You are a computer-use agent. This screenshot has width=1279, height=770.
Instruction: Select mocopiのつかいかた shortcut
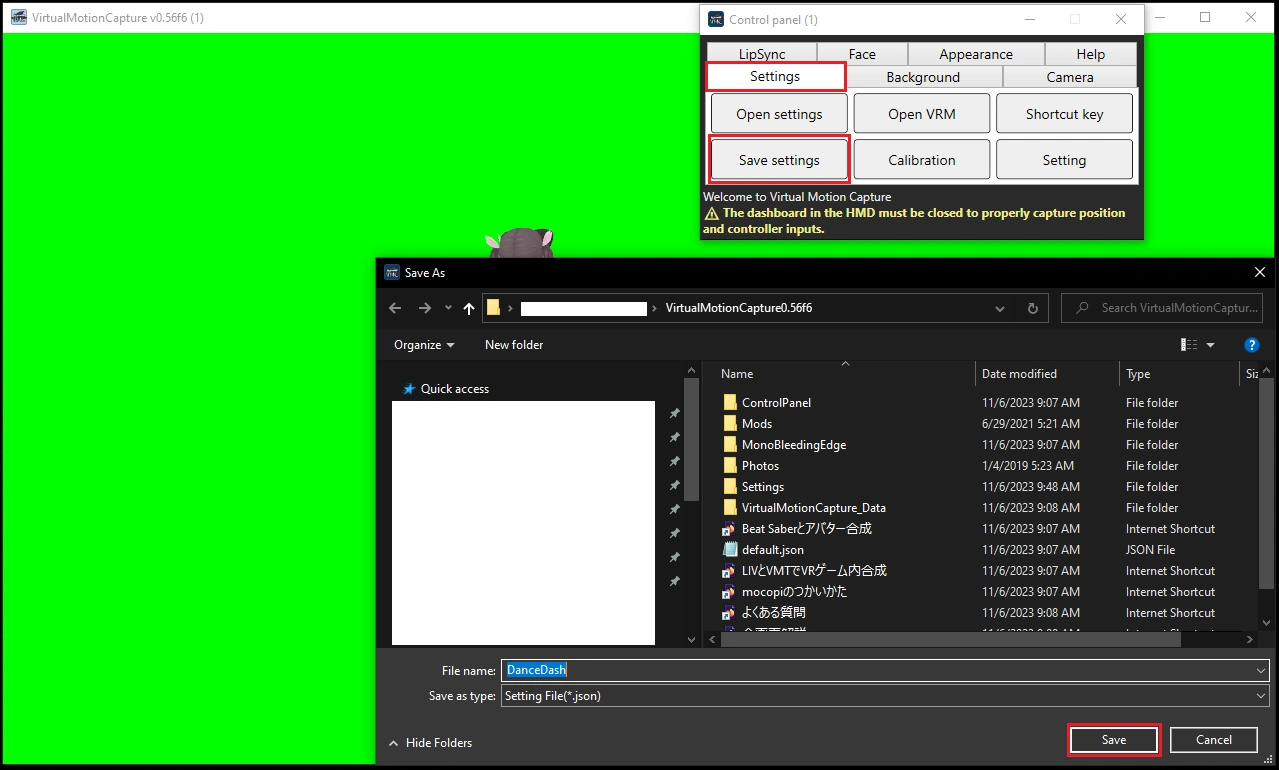tap(794, 592)
